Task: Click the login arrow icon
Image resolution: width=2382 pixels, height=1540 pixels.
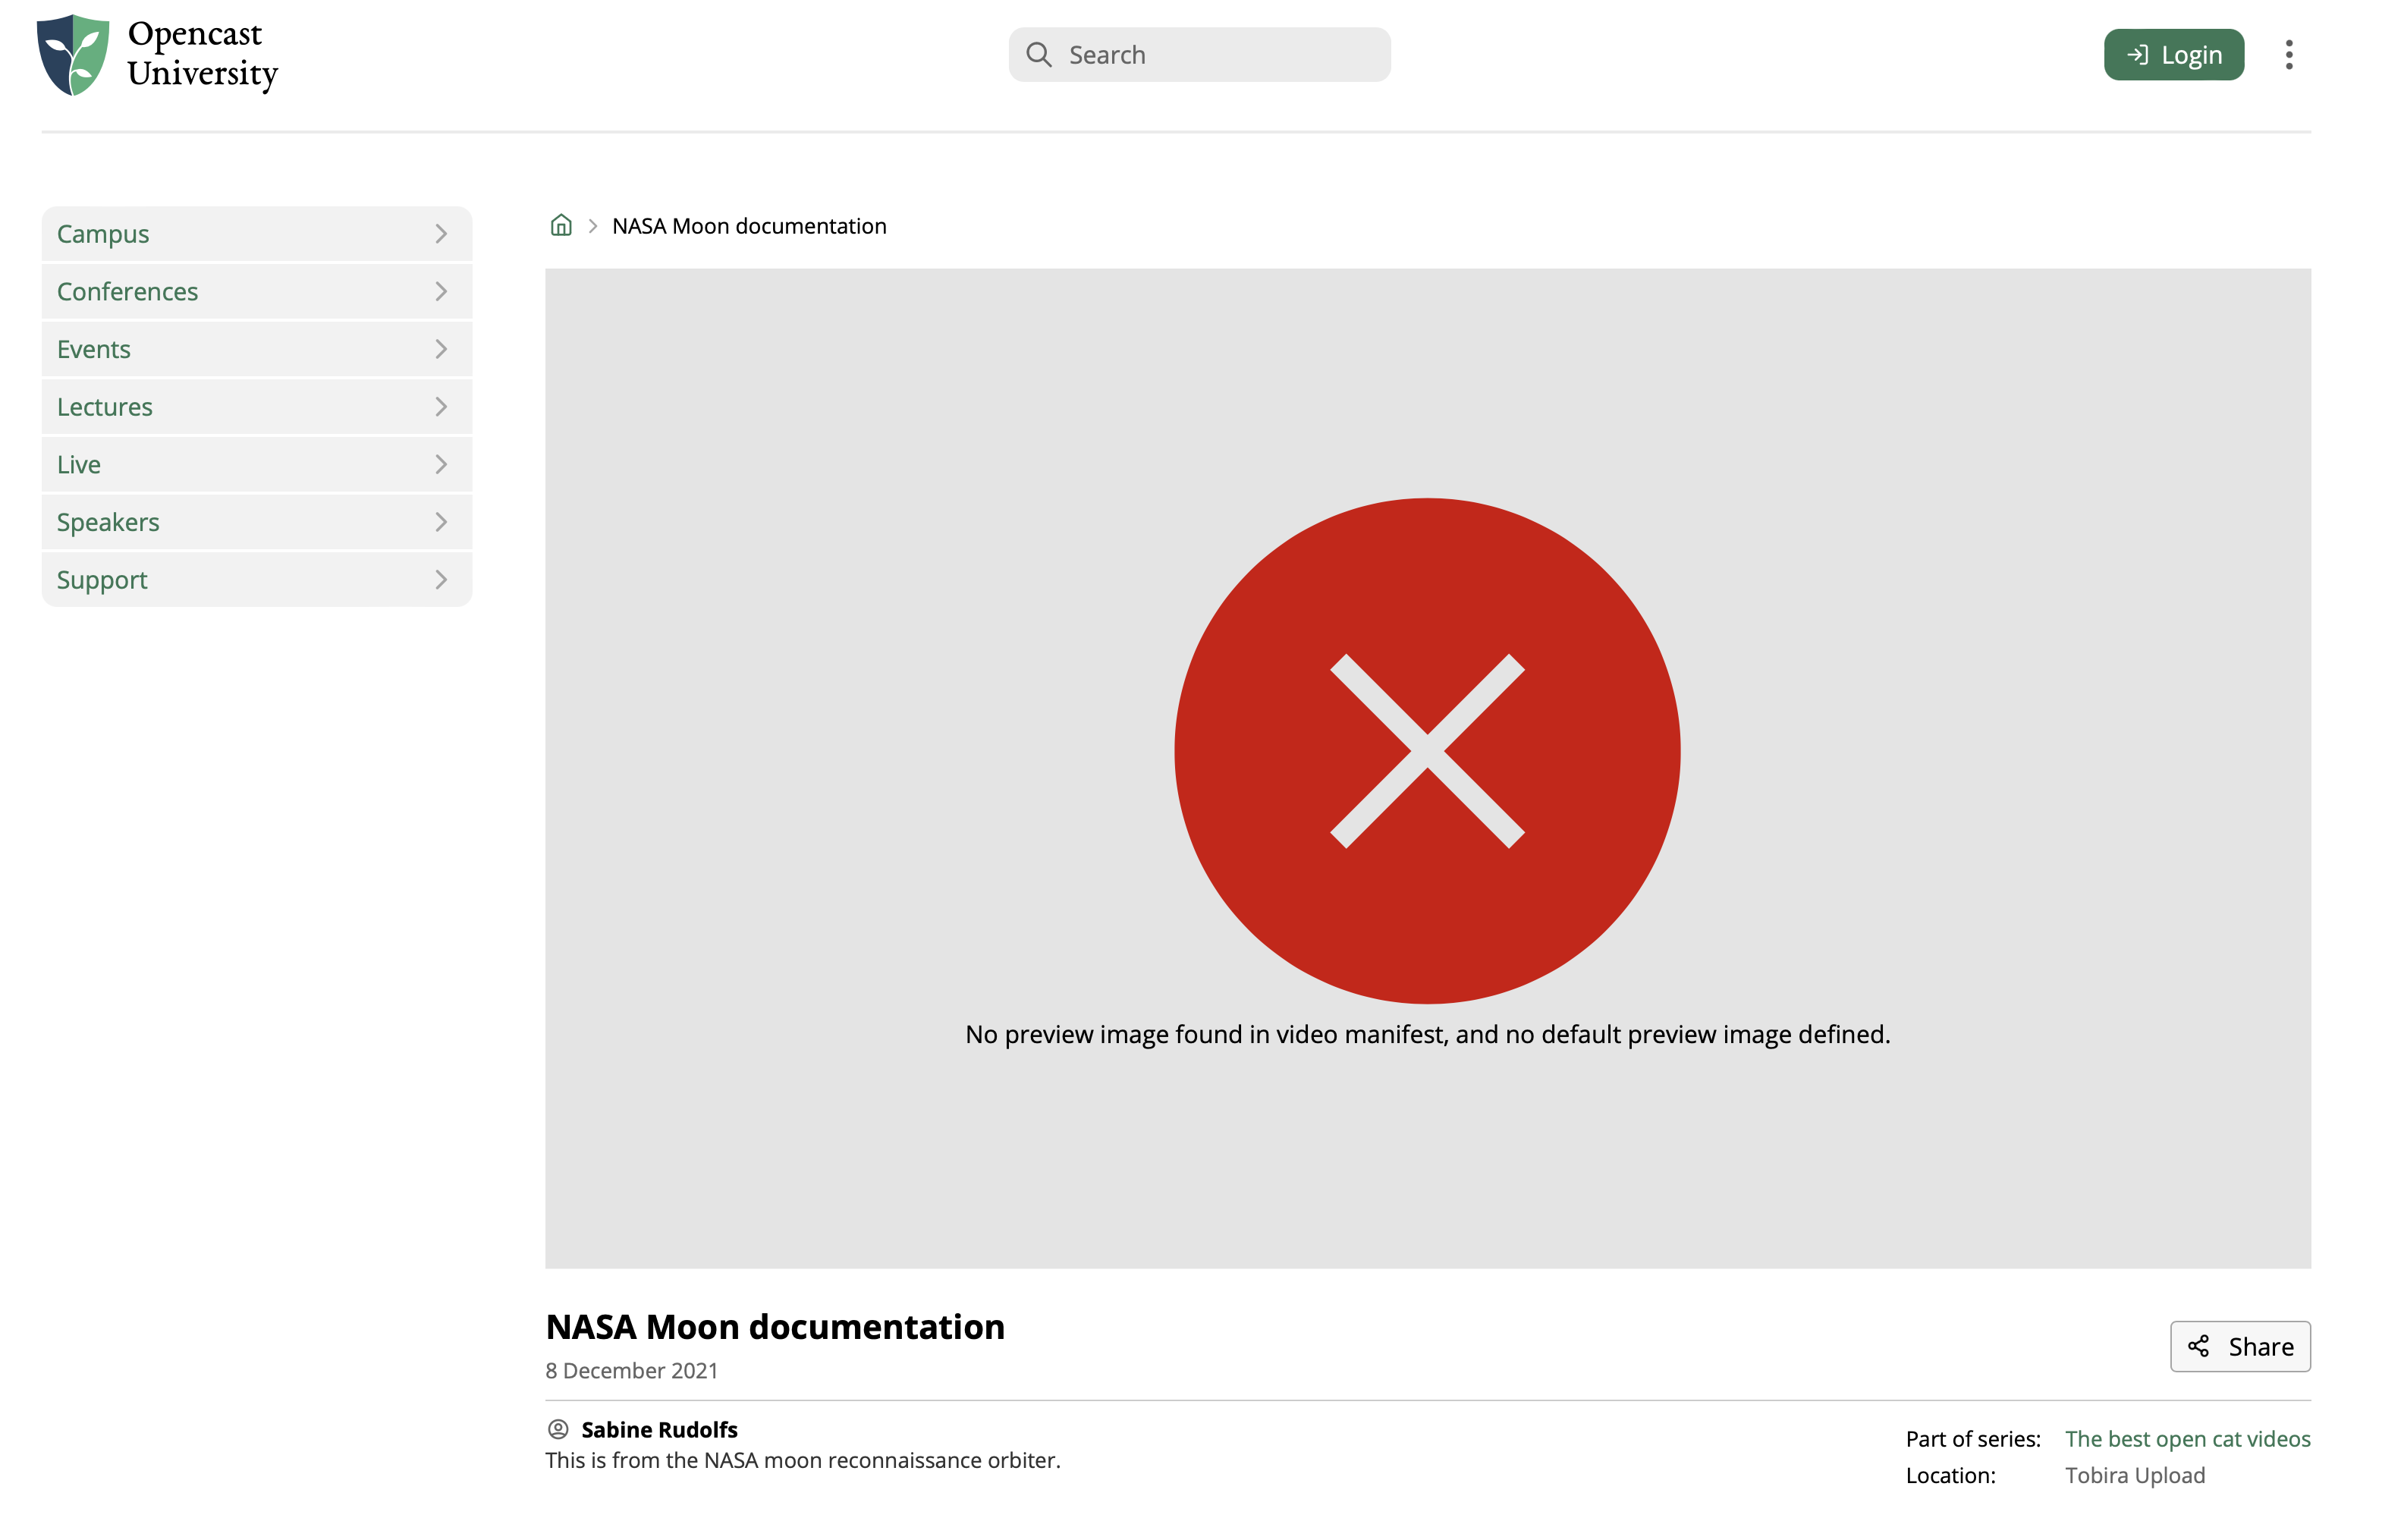Action: tap(2137, 55)
